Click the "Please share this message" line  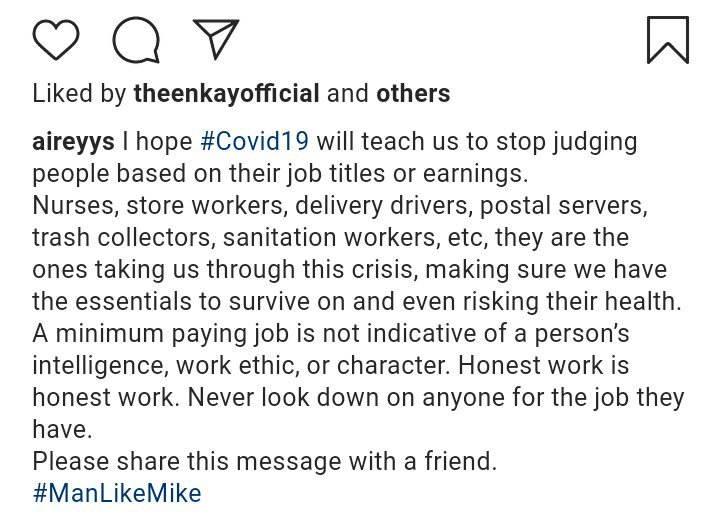coord(265,462)
